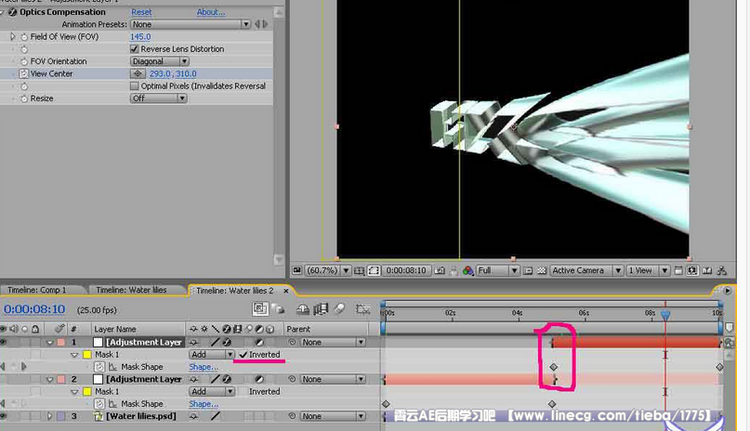Open the Active Camera view dropdown
Screen dimensions: 750x431
586,271
